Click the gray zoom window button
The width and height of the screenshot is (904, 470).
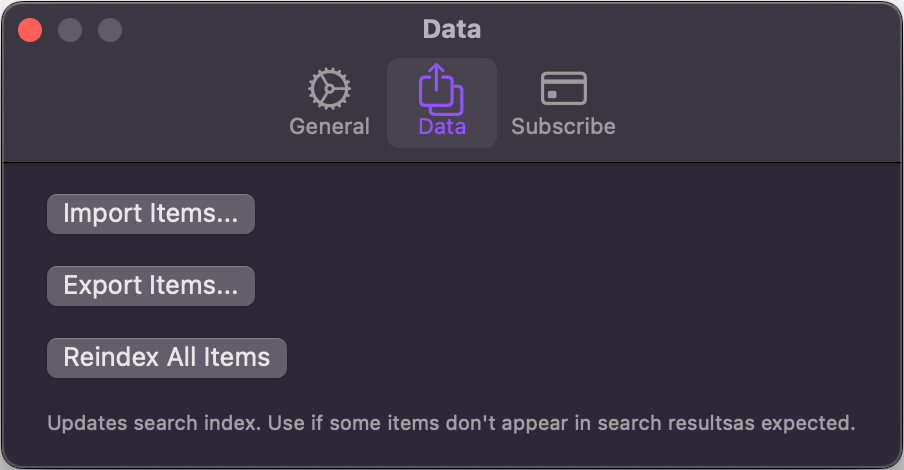click(110, 30)
